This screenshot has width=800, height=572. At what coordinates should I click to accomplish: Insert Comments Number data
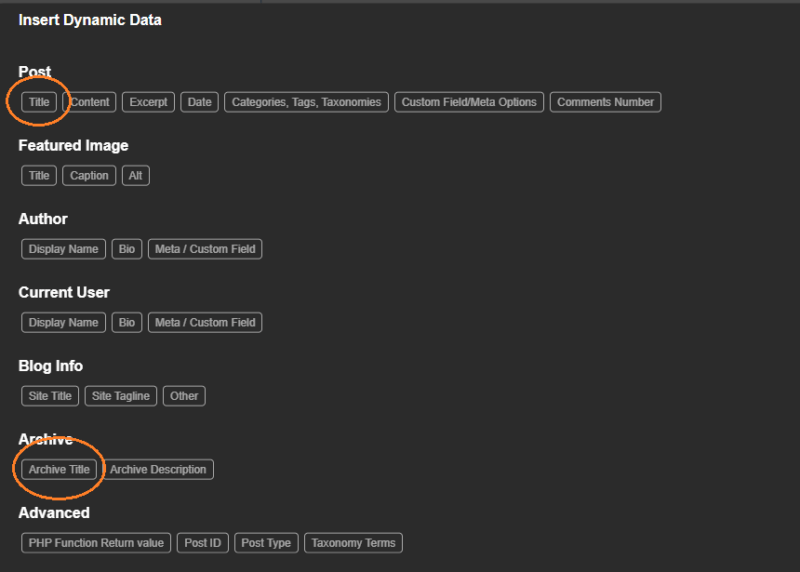(x=605, y=102)
